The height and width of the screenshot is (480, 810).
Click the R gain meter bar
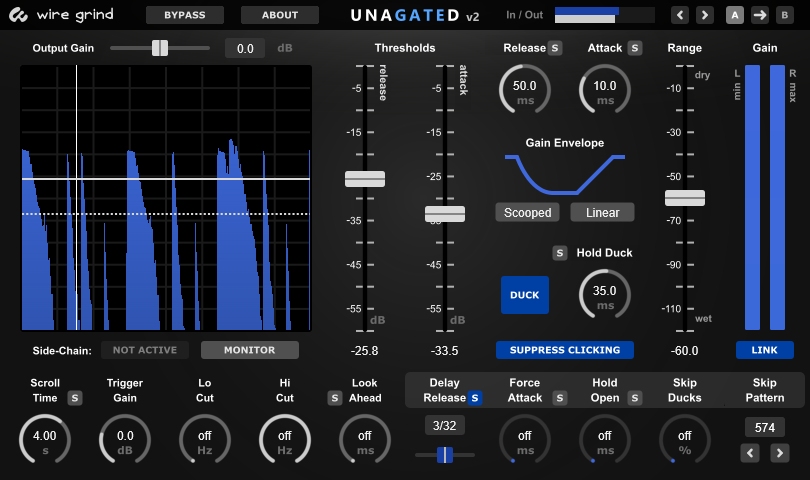point(777,197)
